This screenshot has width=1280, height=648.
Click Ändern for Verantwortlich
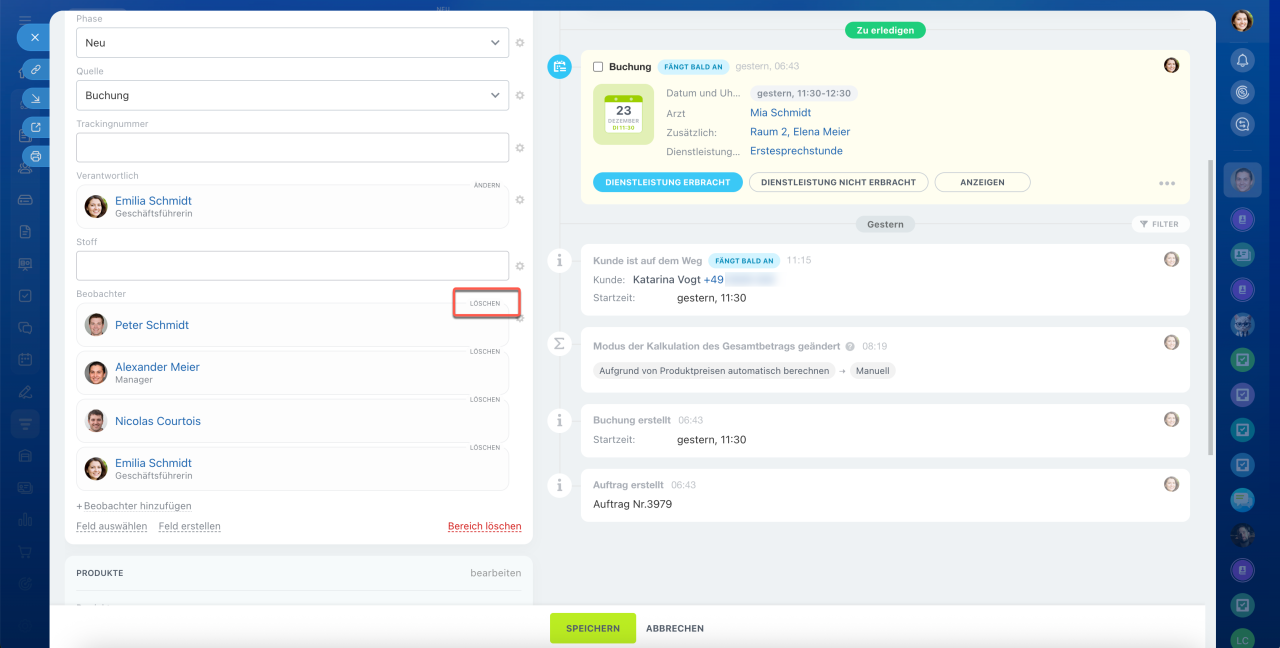pos(487,186)
